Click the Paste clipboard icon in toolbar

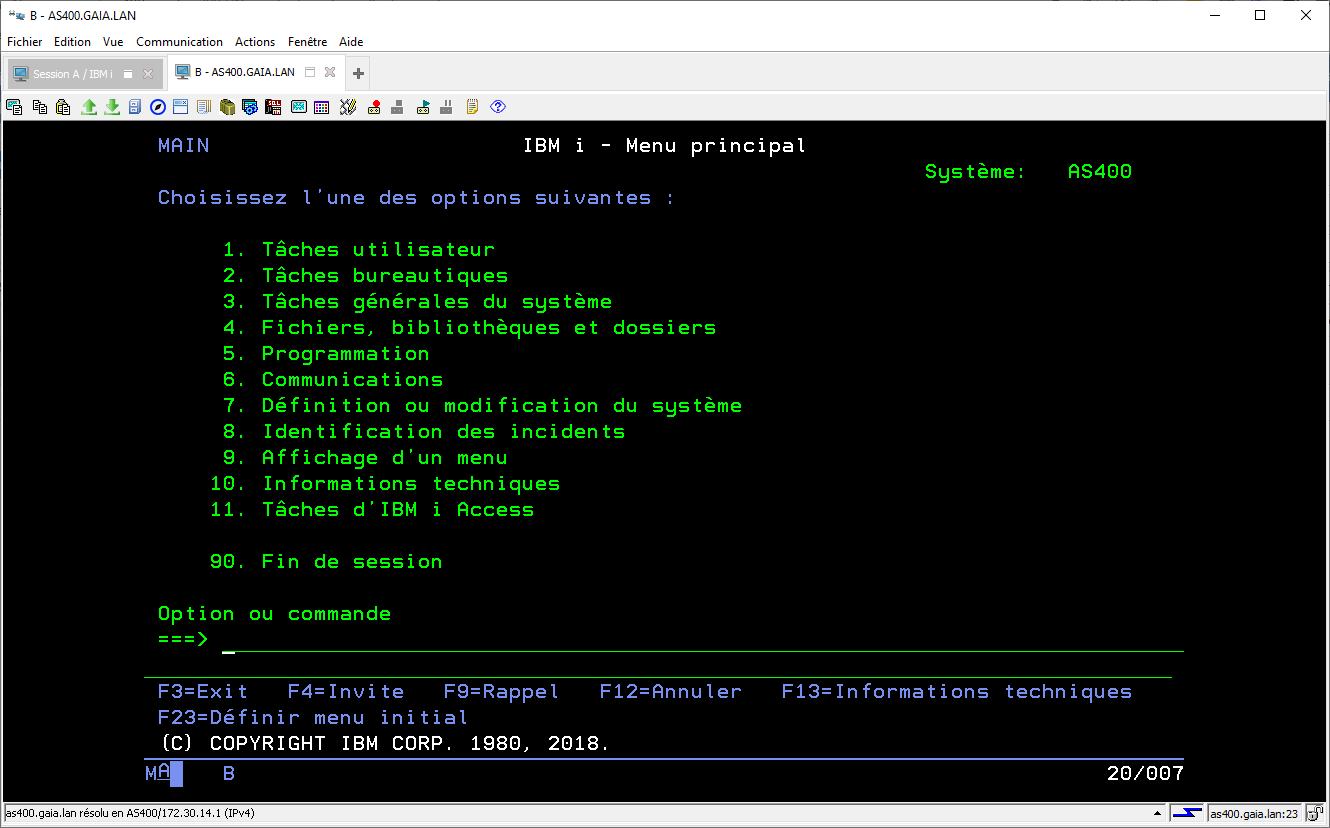click(63, 107)
